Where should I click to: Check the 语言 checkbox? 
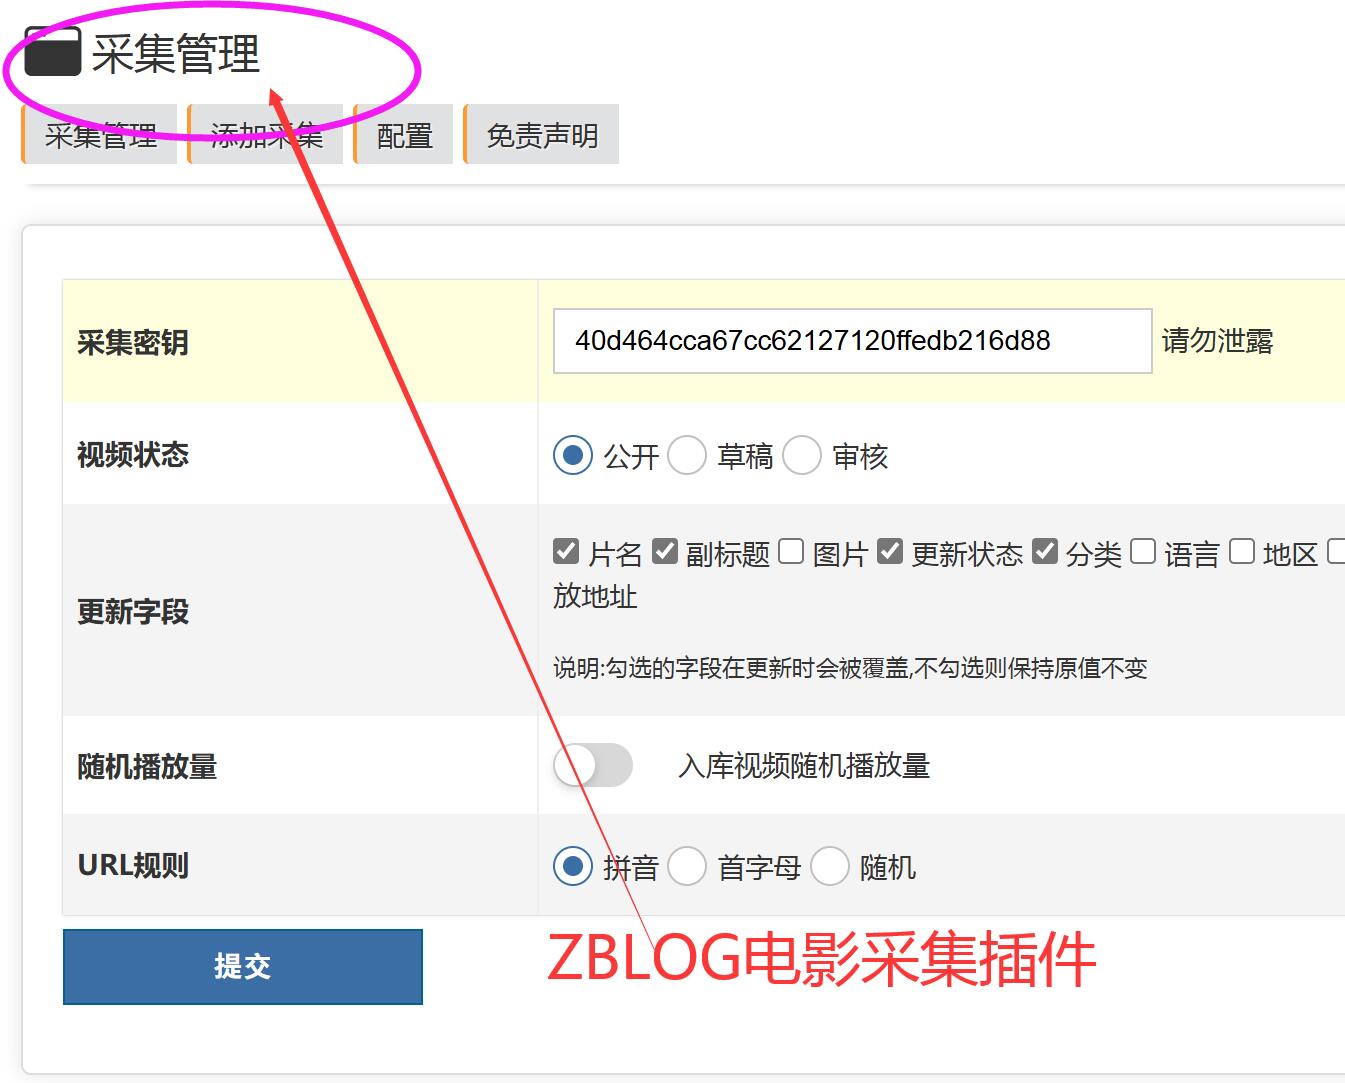[x=1143, y=552]
